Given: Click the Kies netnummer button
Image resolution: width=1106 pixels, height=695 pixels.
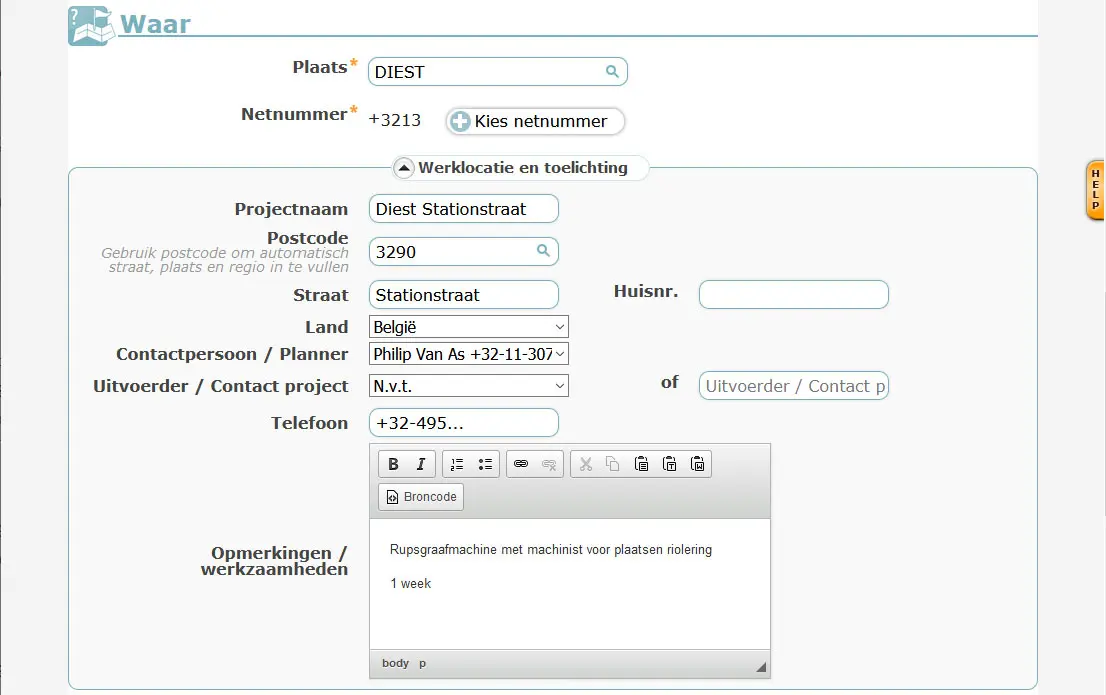Looking at the screenshot, I should pyautogui.click(x=535, y=122).
